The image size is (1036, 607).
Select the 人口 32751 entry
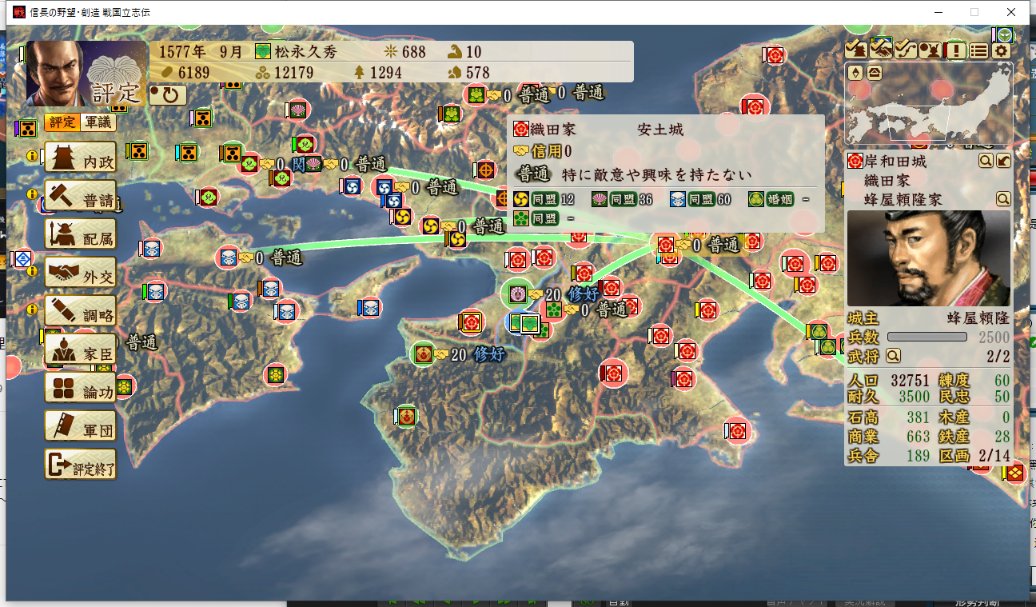(x=889, y=380)
